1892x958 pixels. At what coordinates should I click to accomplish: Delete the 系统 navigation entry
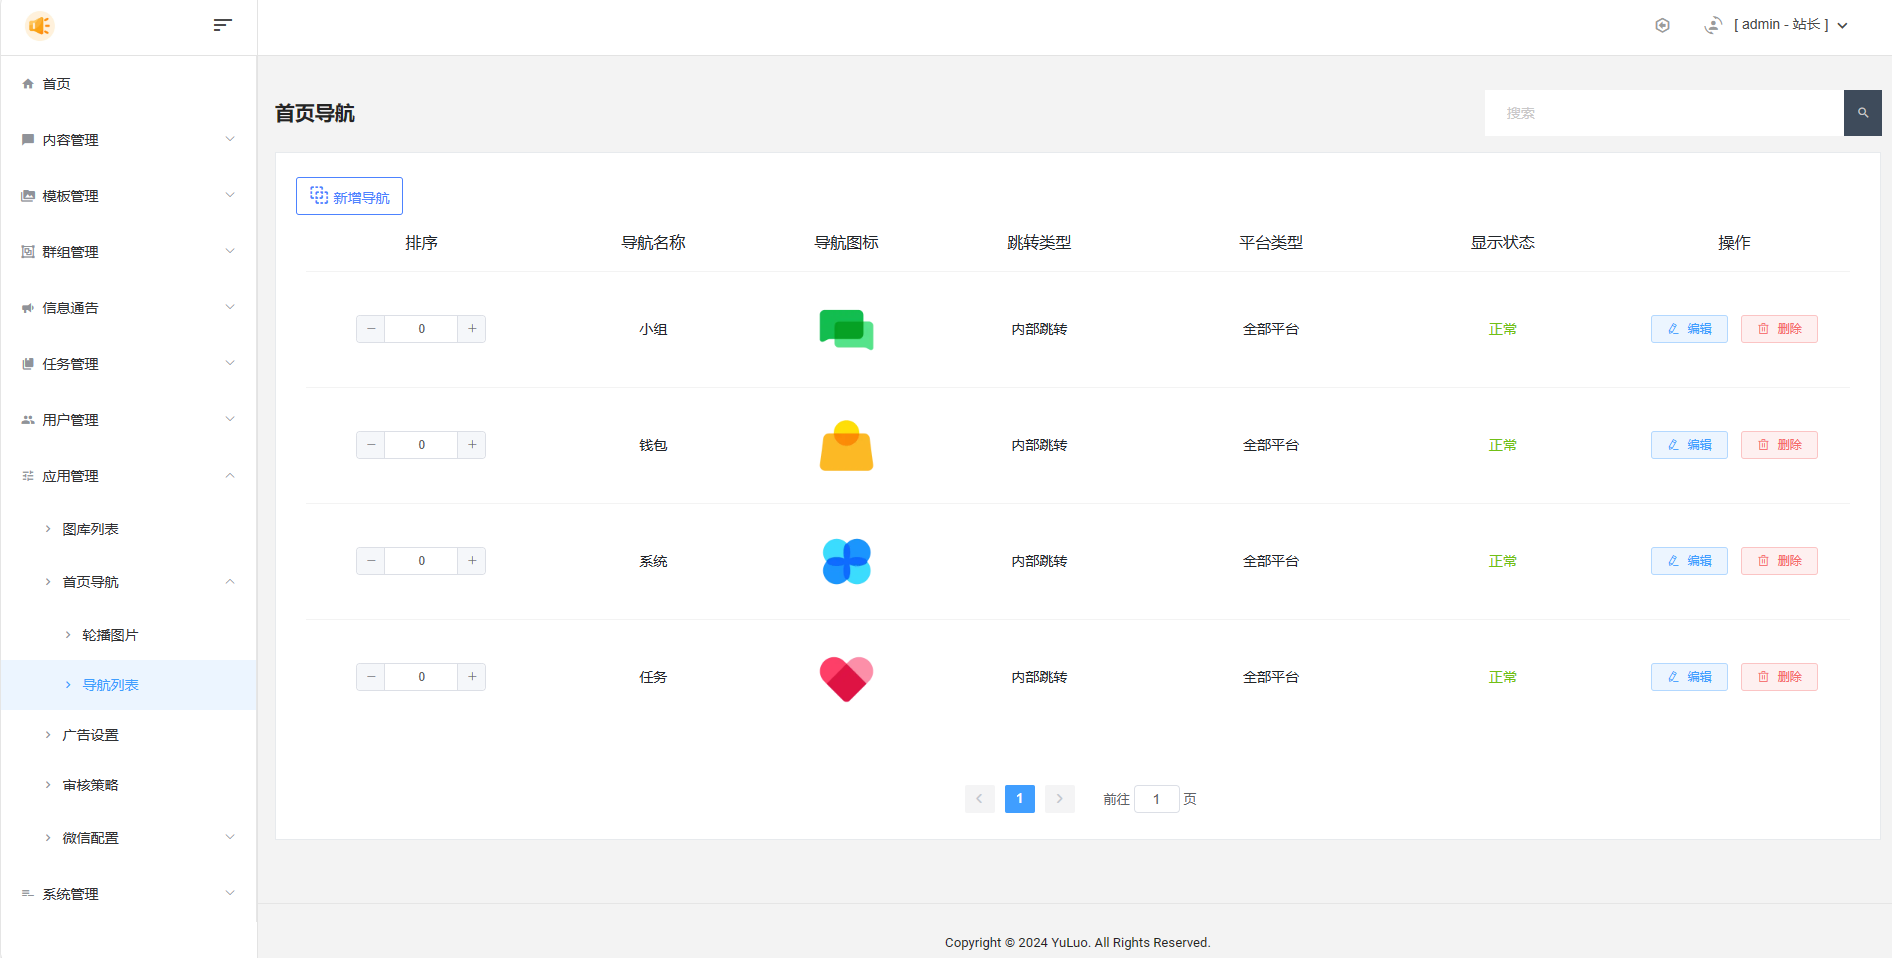pyautogui.click(x=1778, y=561)
